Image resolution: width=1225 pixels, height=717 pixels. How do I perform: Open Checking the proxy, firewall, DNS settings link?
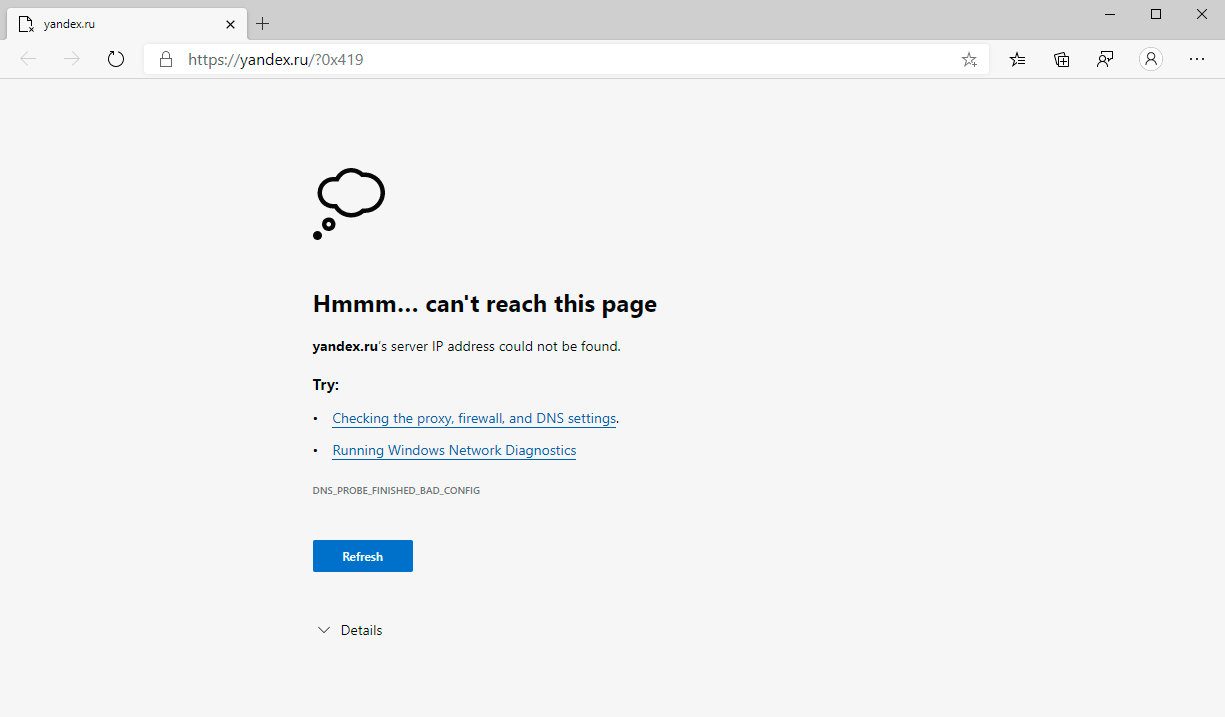[474, 418]
